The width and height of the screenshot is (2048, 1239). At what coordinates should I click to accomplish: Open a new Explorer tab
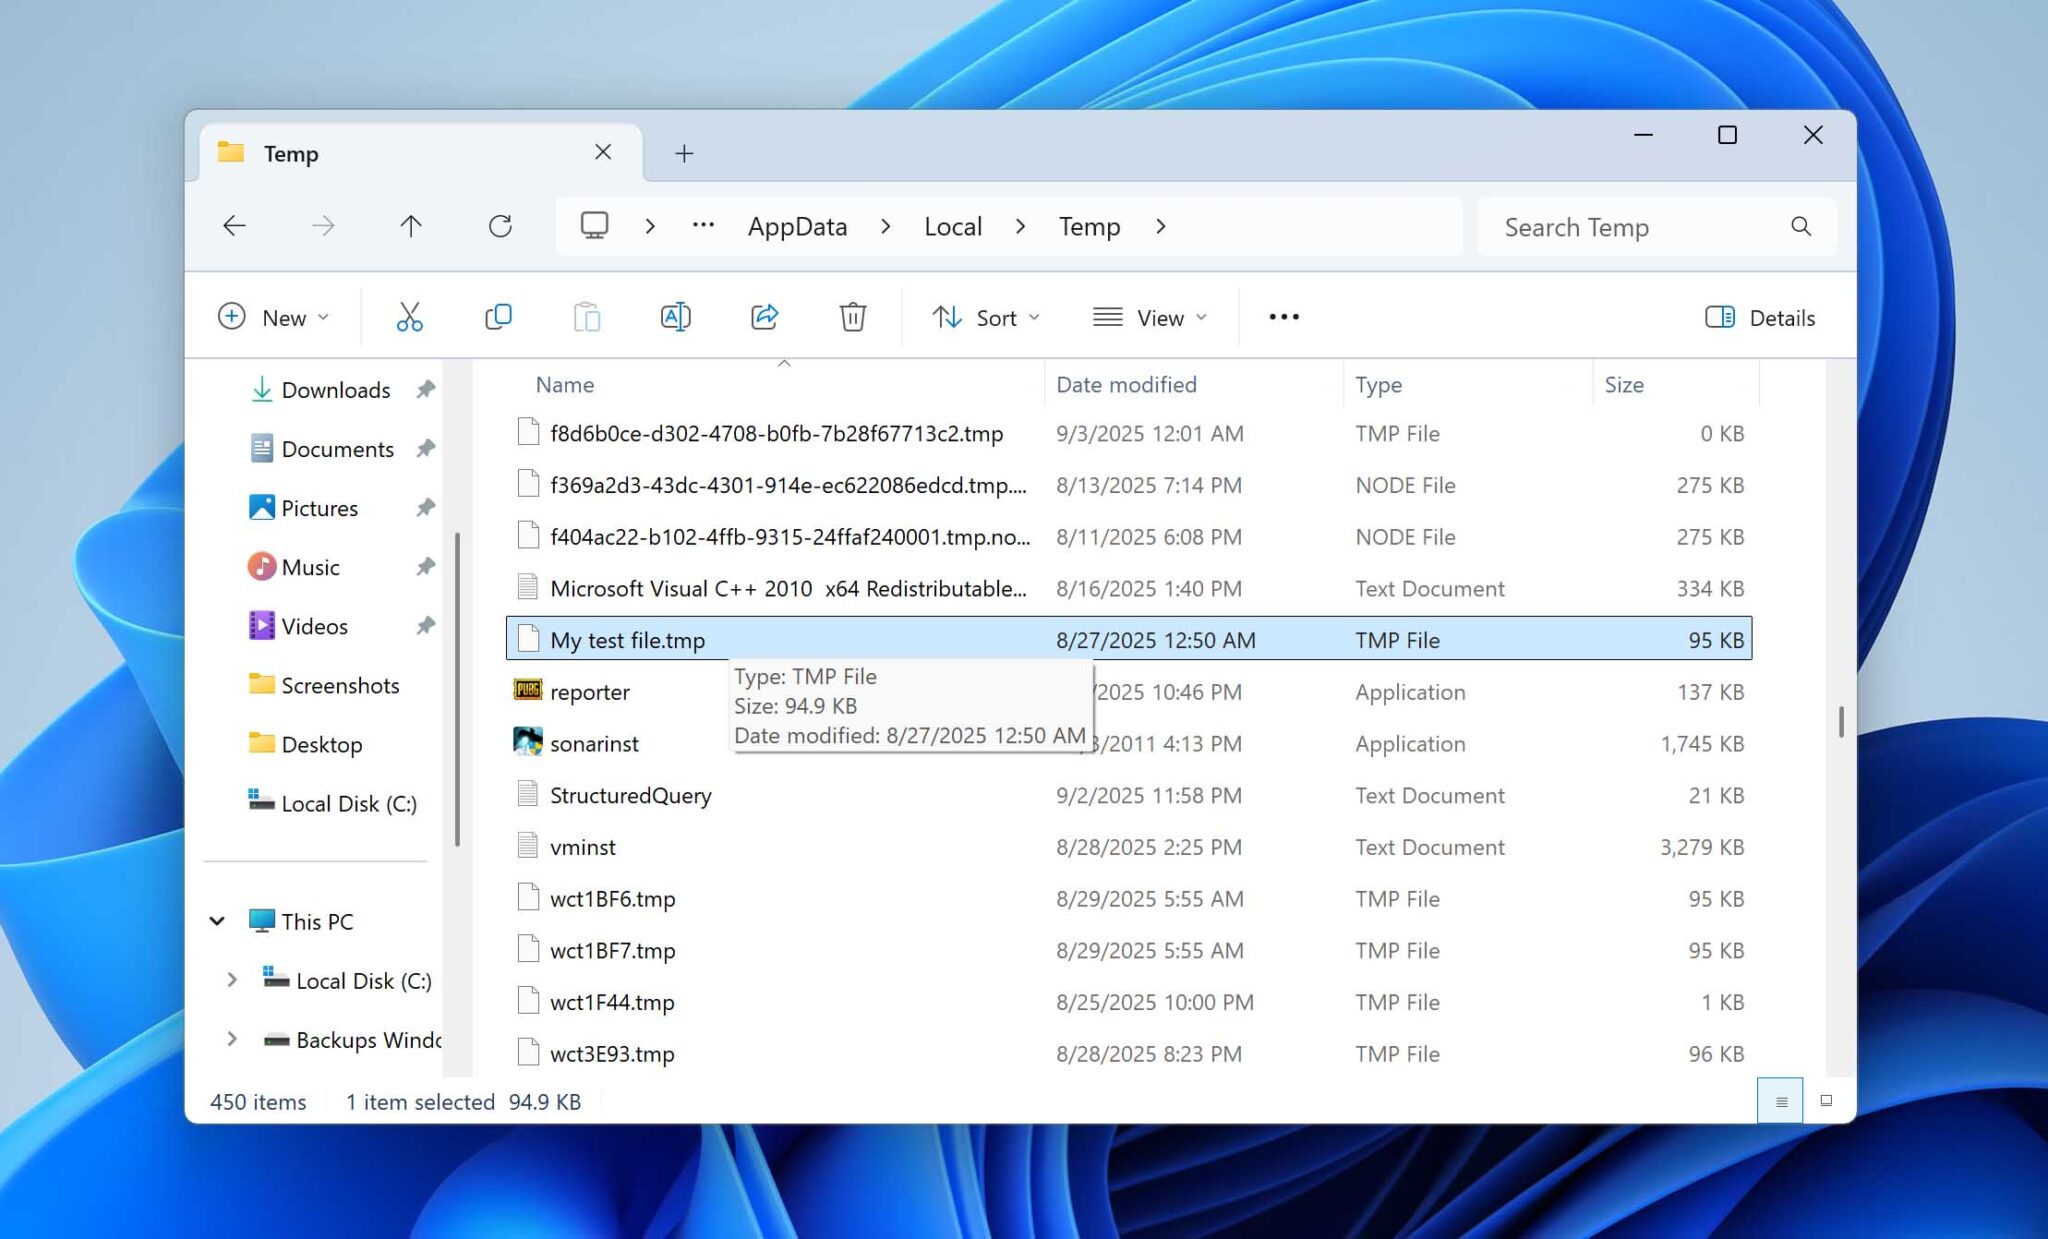coord(684,153)
